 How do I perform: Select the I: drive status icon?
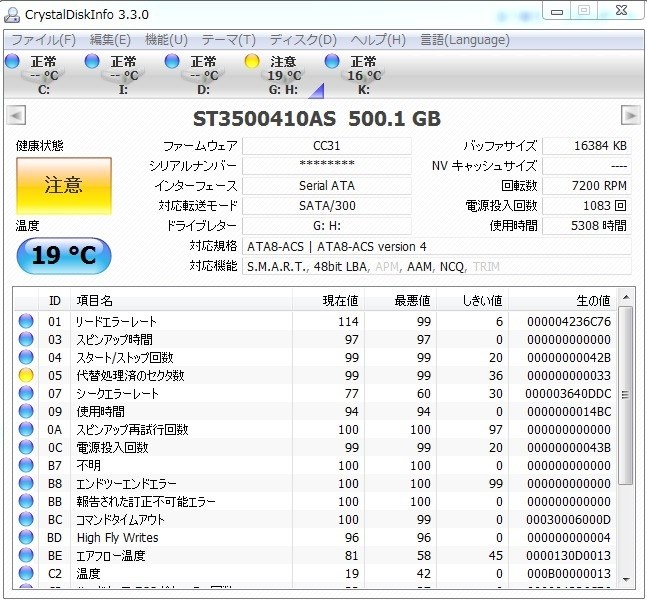(92, 61)
